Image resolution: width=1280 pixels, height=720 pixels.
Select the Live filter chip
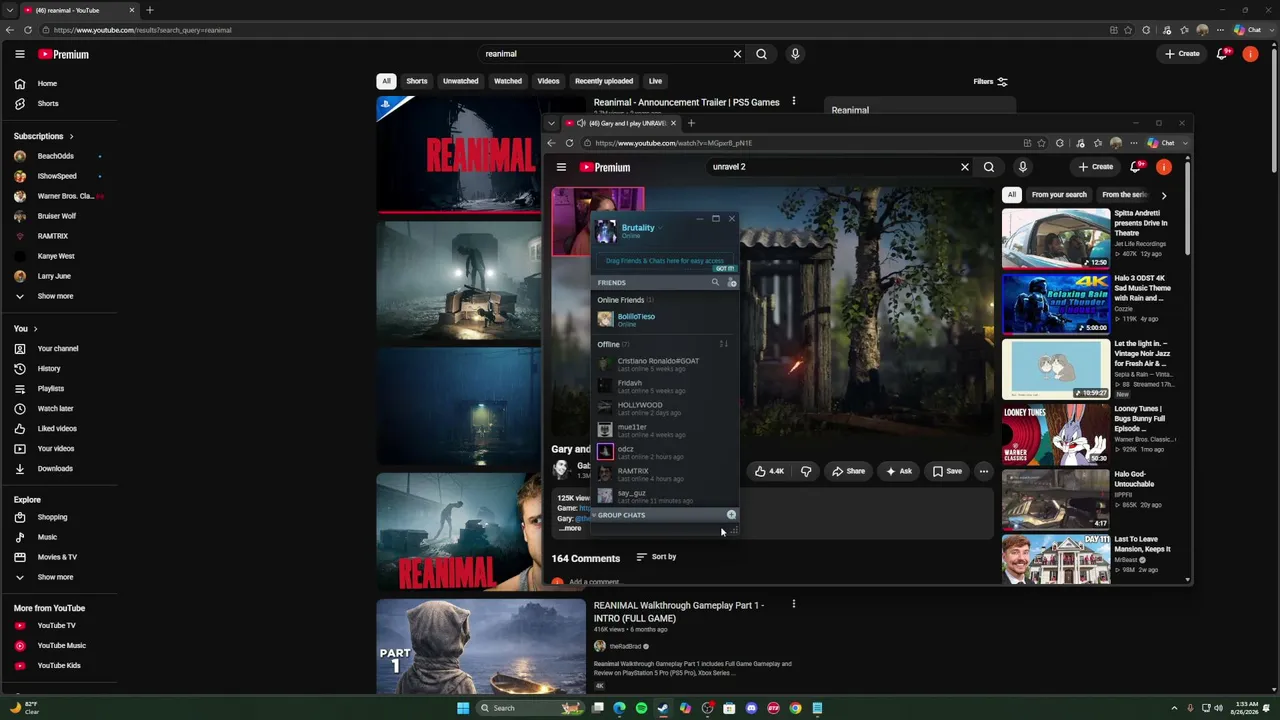coord(655,81)
